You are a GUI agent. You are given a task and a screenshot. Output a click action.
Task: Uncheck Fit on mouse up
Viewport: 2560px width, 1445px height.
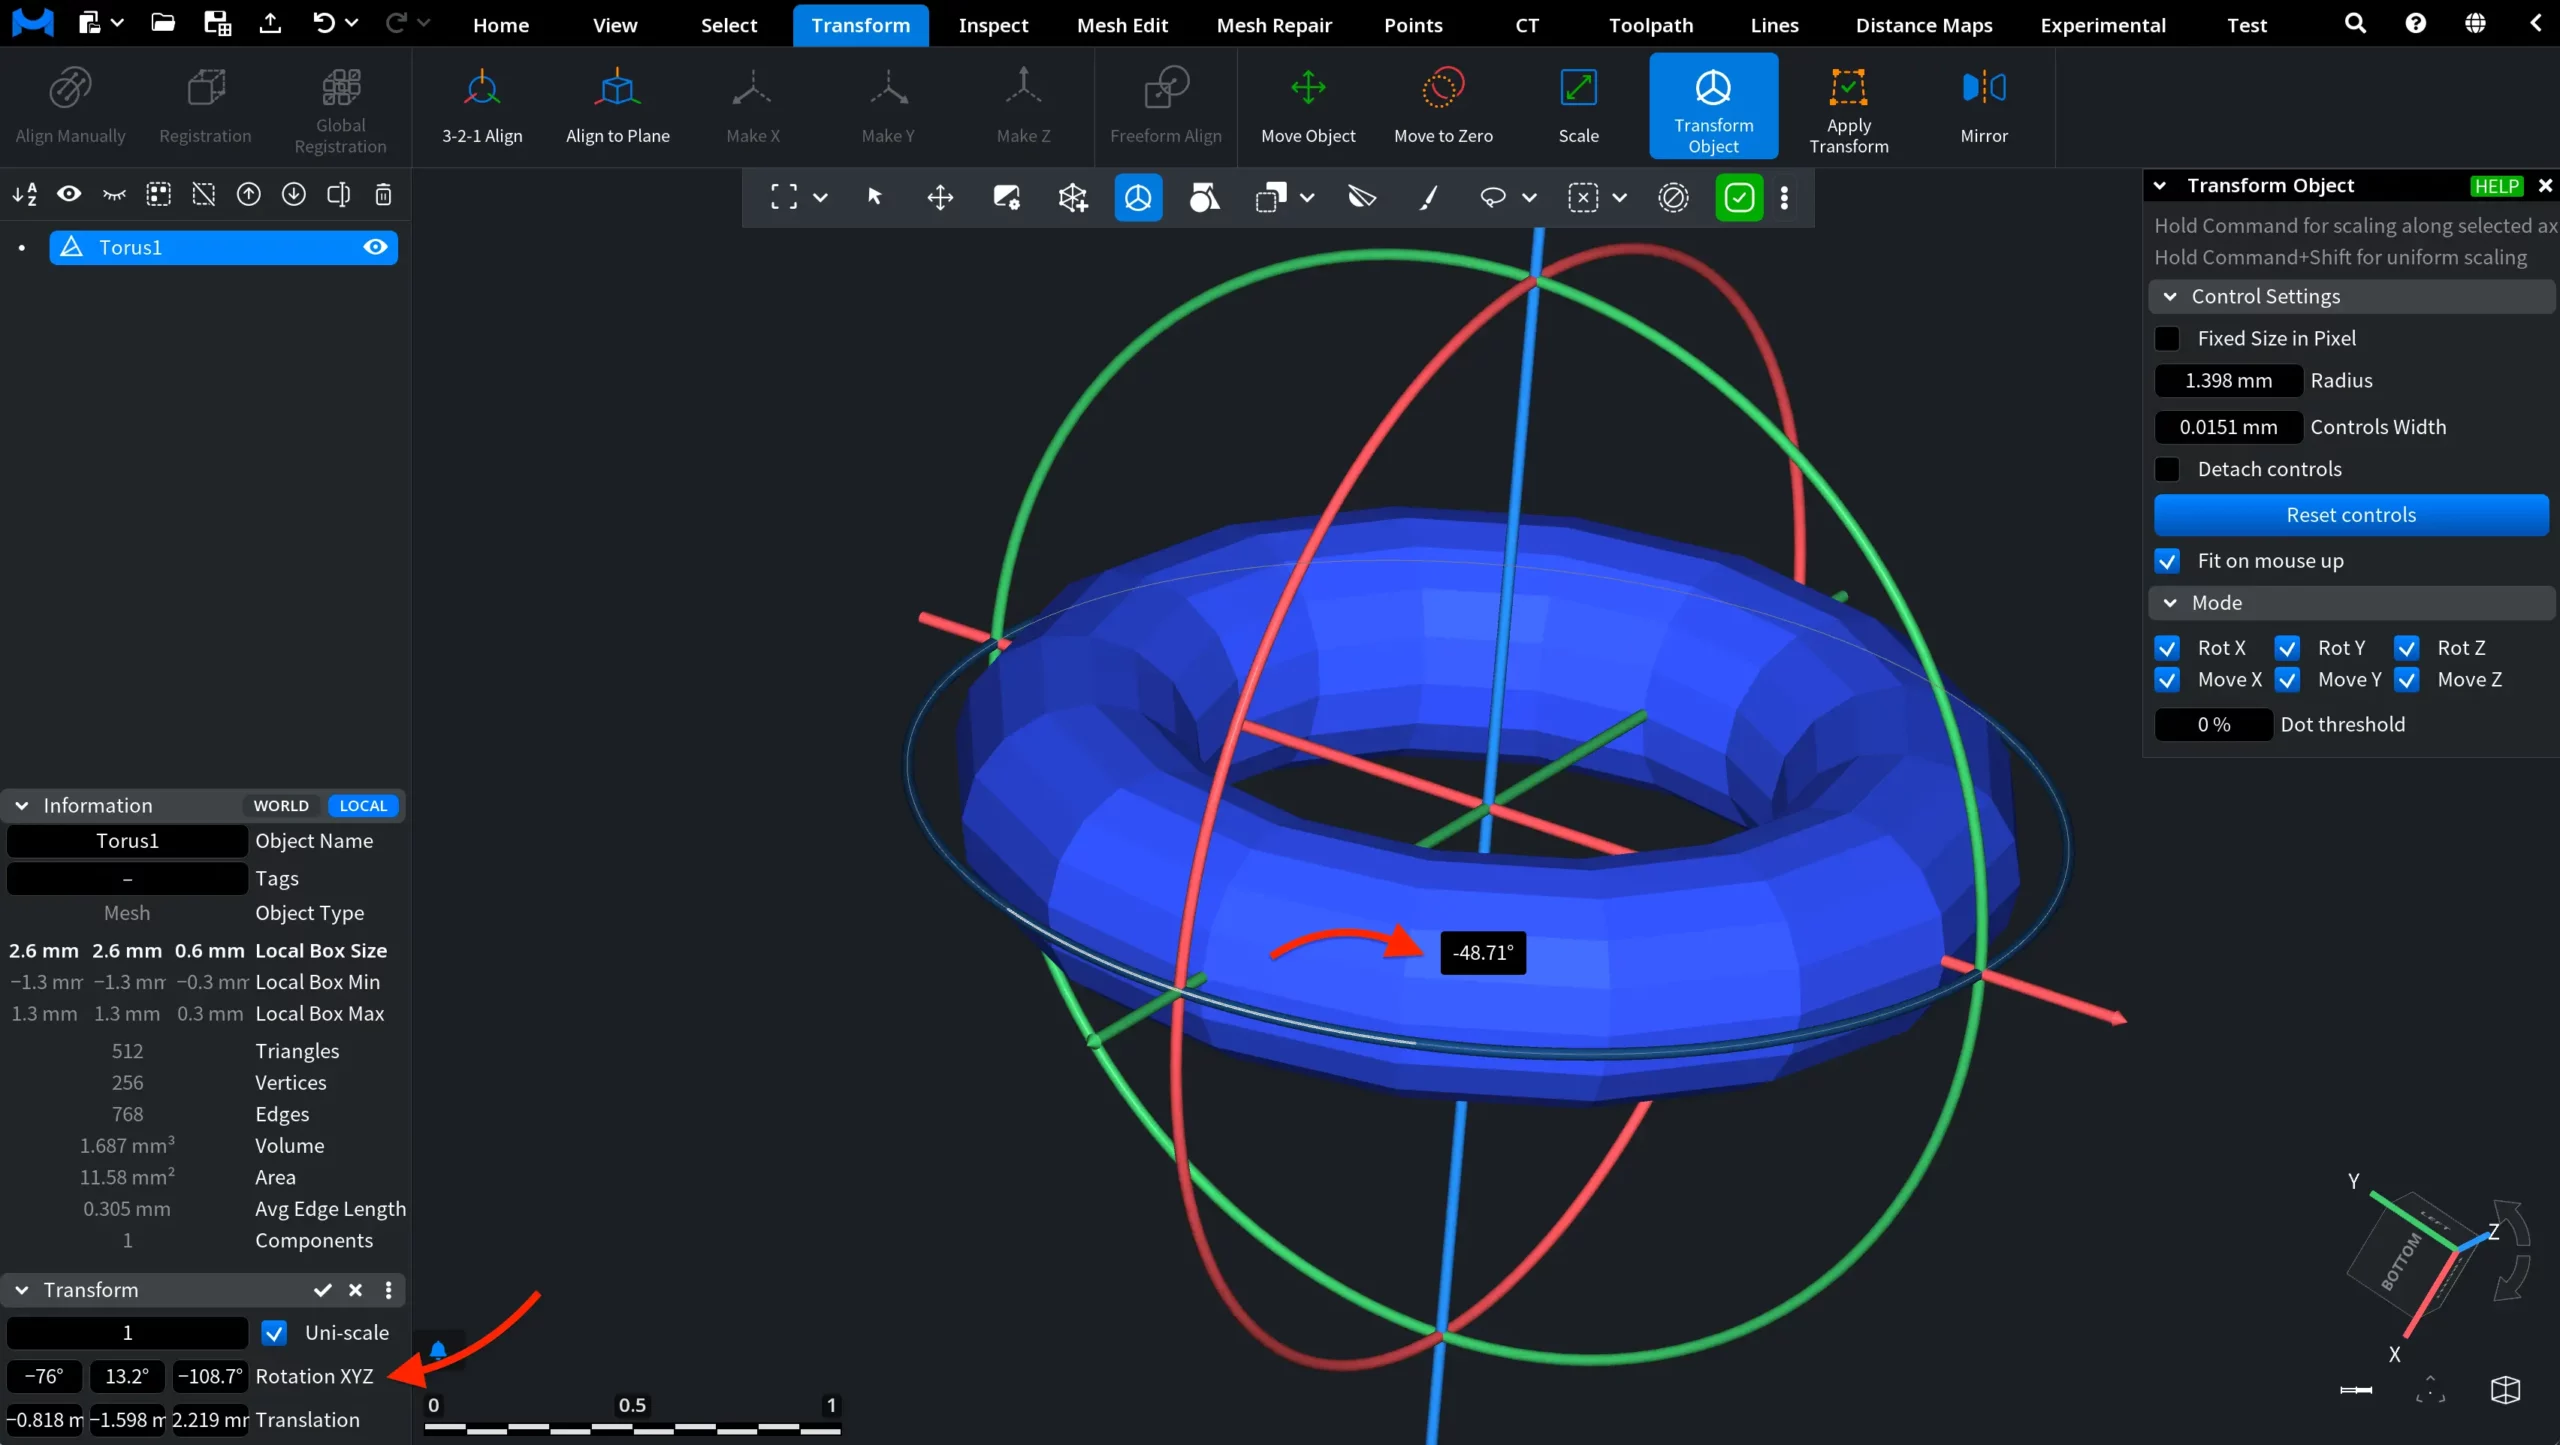tap(2167, 561)
